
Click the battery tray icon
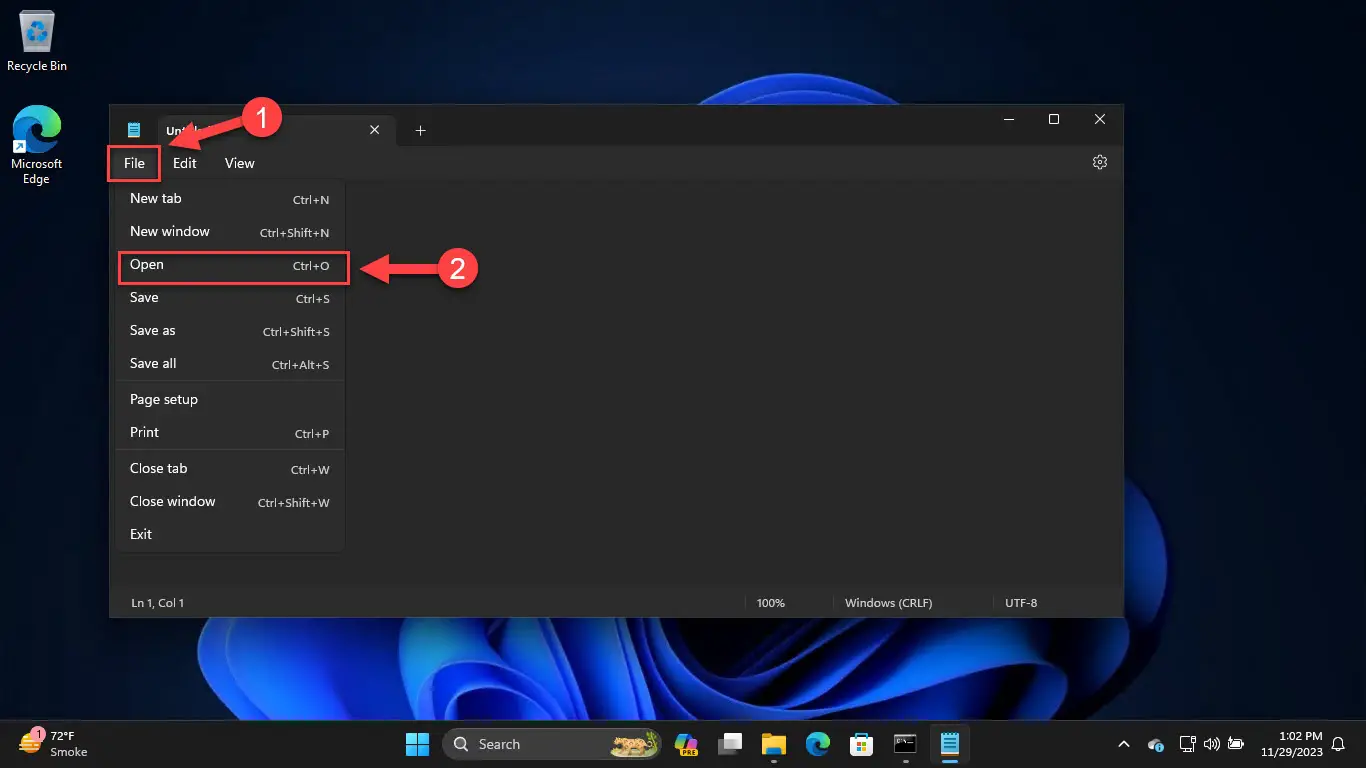1236,744
